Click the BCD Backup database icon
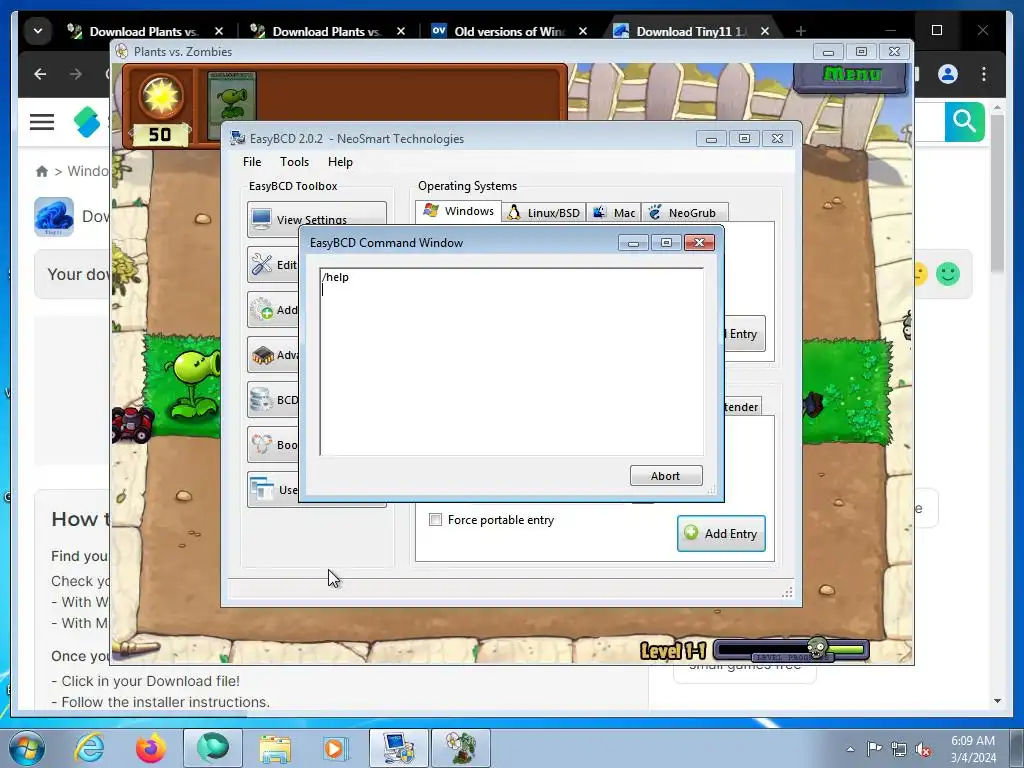Screen dimensions: 1024x768 pyautogui.click(x=261, y=400)
